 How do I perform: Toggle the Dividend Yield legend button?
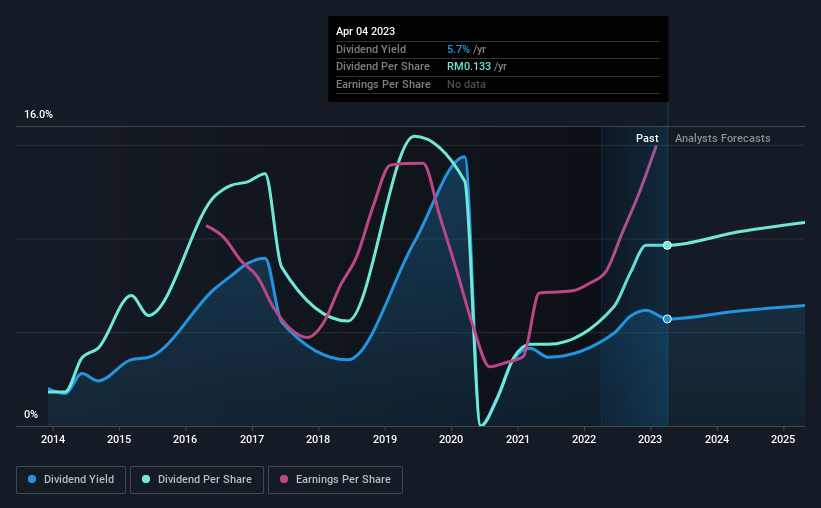pyautogui.click(x=71, y=480)
